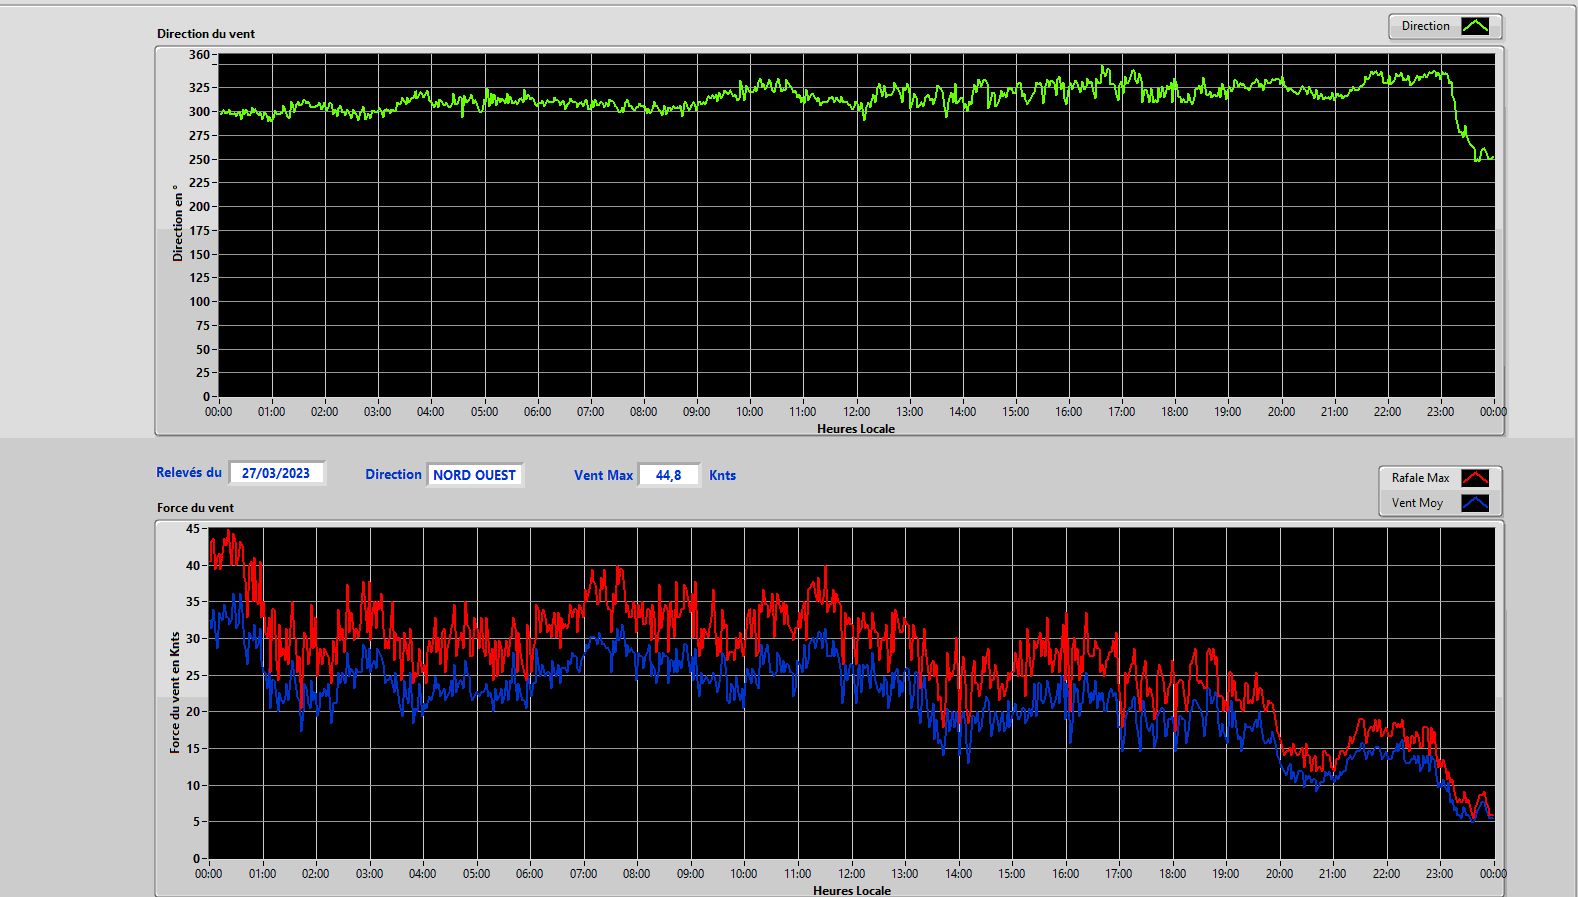Click the 250 tick on direction axis
This screenshot has width=1578, height=897.
click(x=199, y=159)
